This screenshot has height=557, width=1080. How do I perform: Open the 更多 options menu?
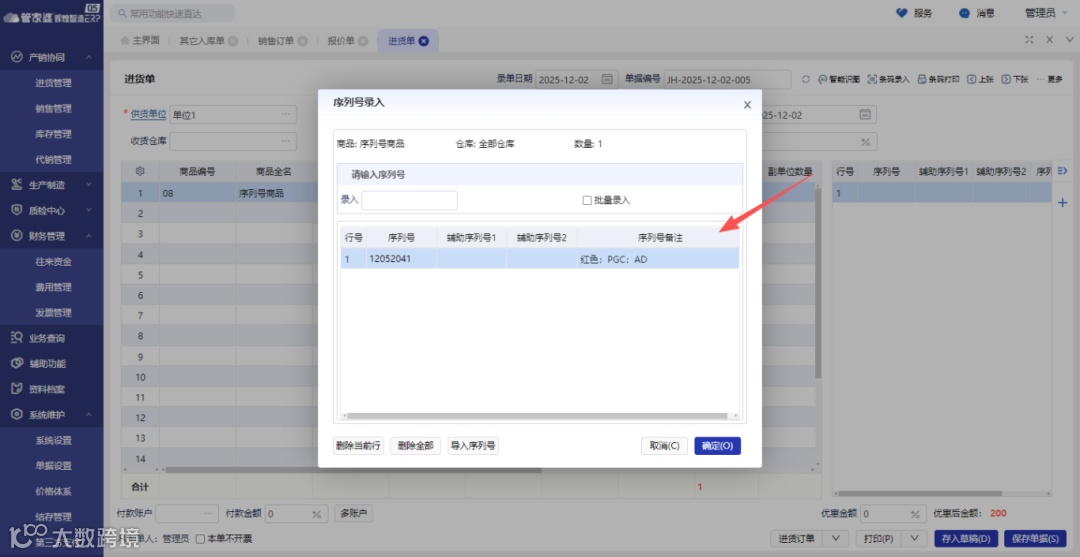[1050, 79]
